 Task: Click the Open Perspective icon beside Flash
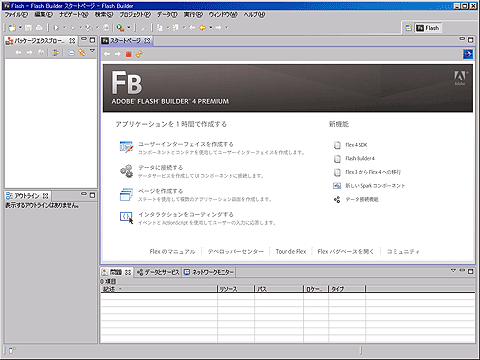(x=409, y=28)
